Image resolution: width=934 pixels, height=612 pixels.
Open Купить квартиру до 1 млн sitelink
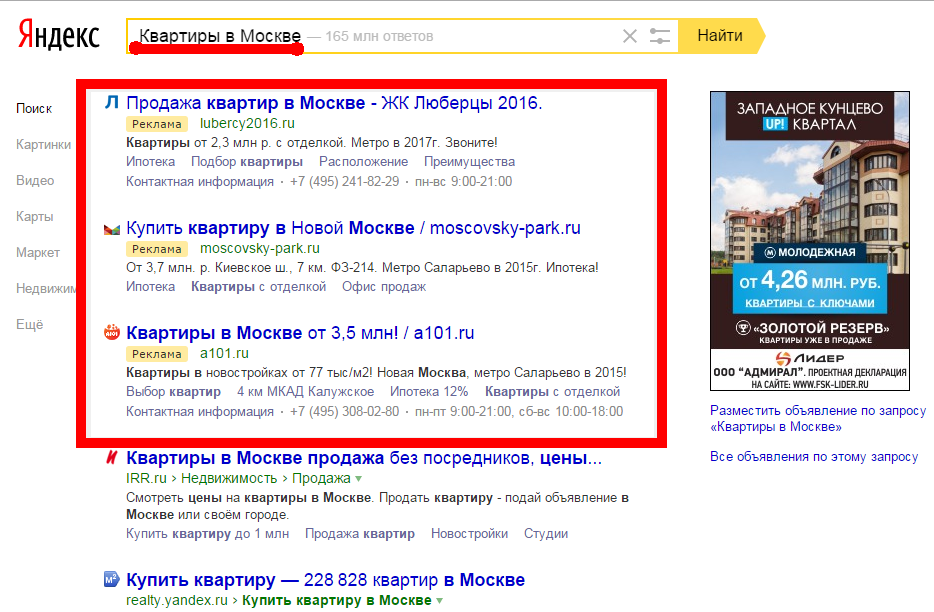(x=207, y=533)
